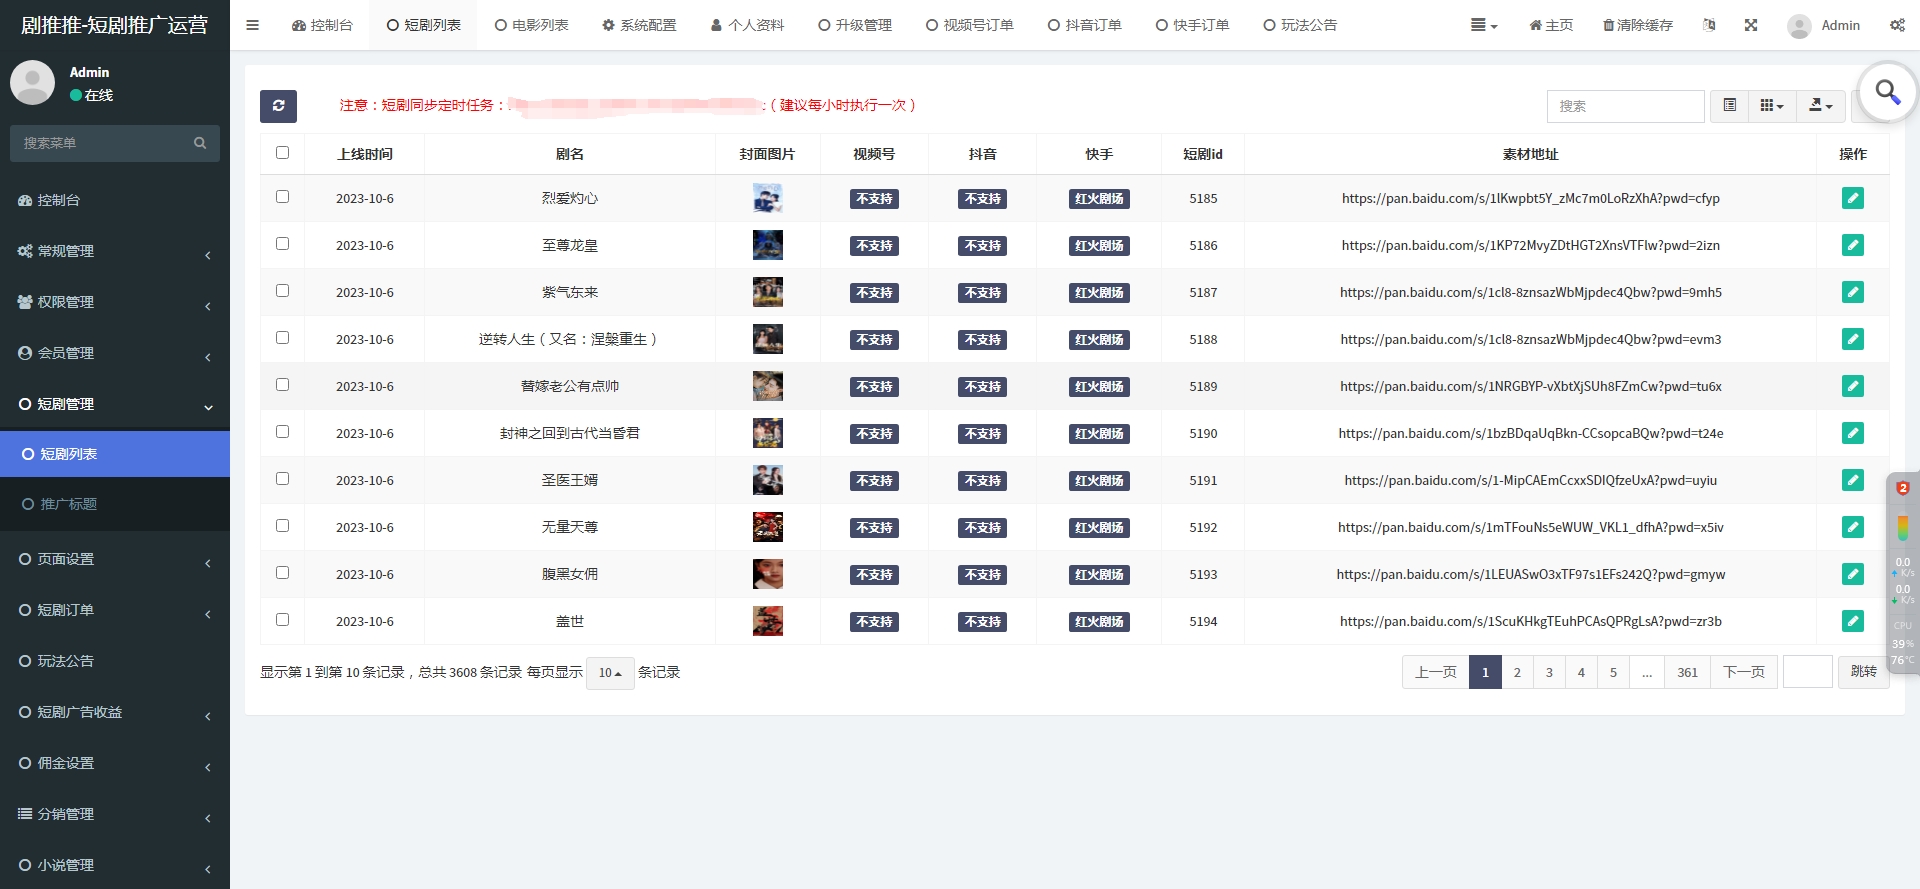Select the checkbox for 至尊龙皇 row
Image resolution: width=1920 pixels, height=889 pixels.
tap(282, 244)
